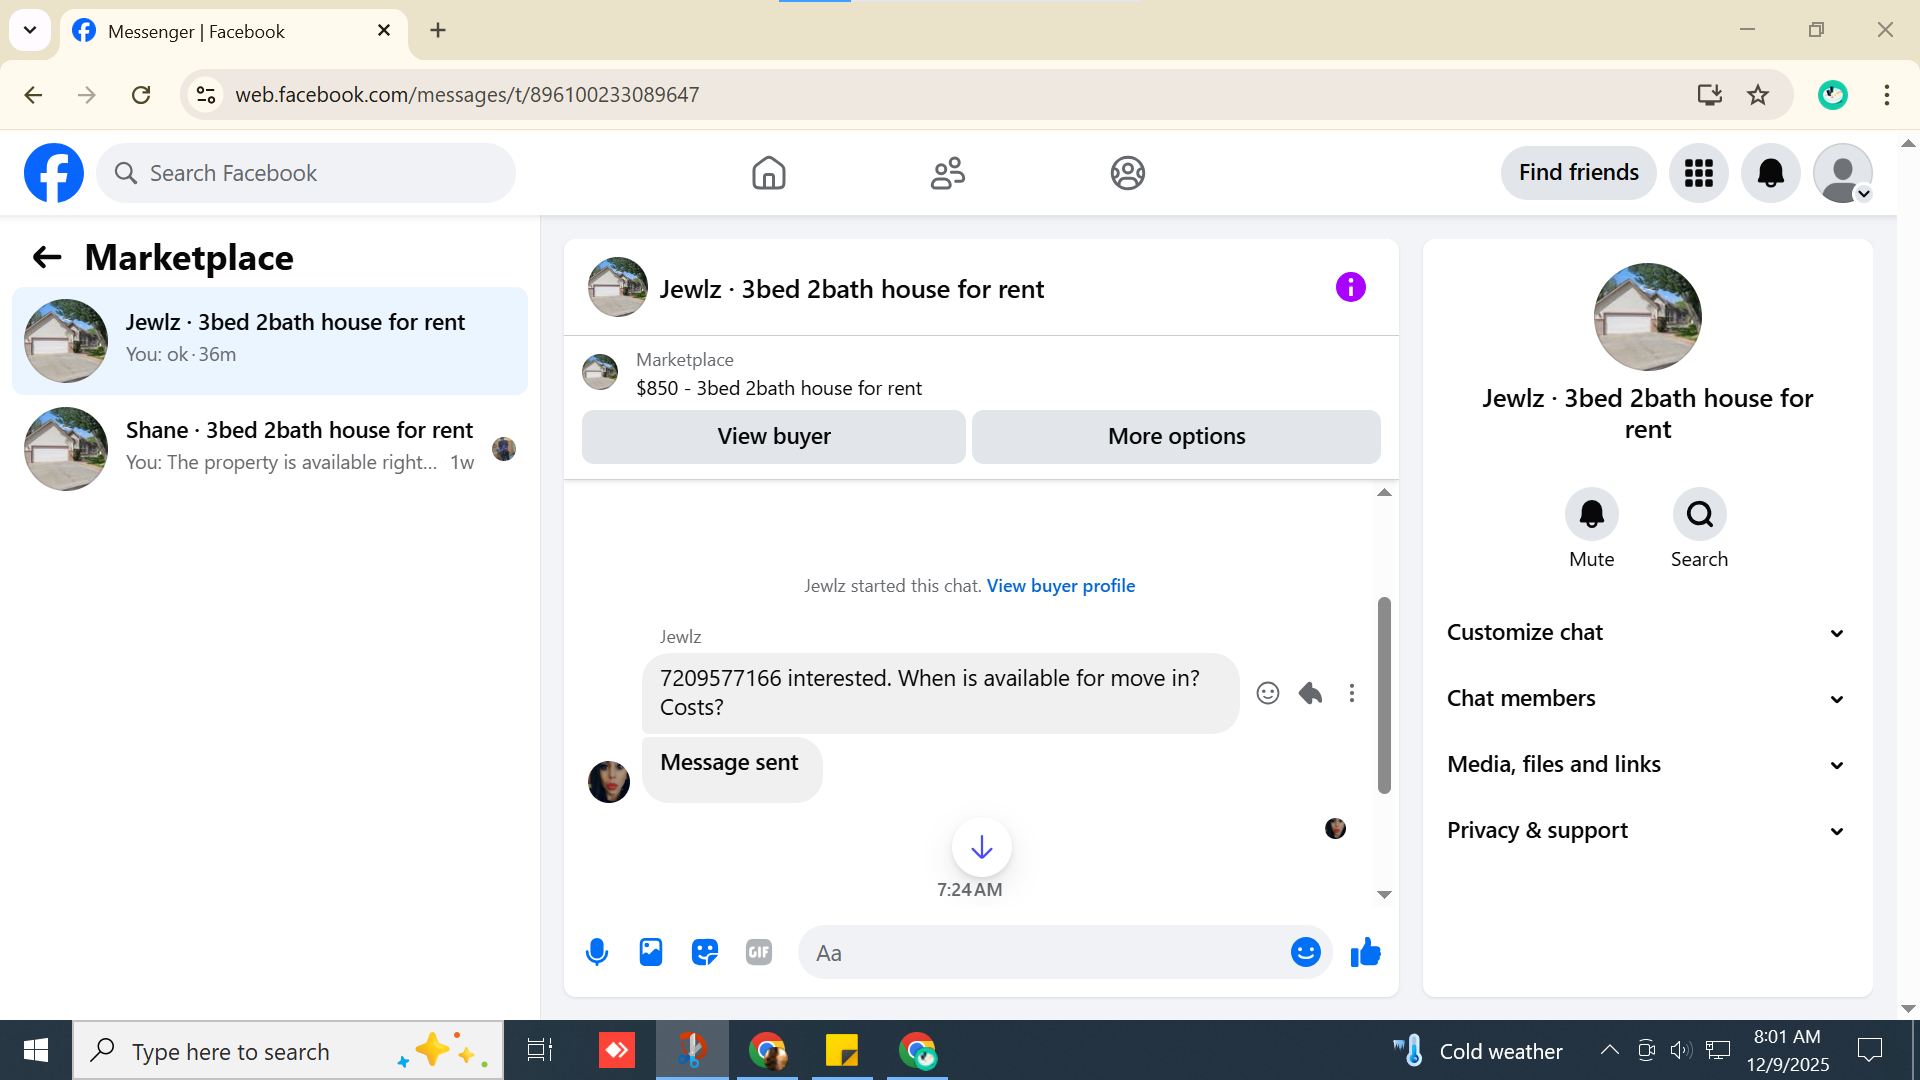Go to Facebook Home tab

(x=768, y=173)
